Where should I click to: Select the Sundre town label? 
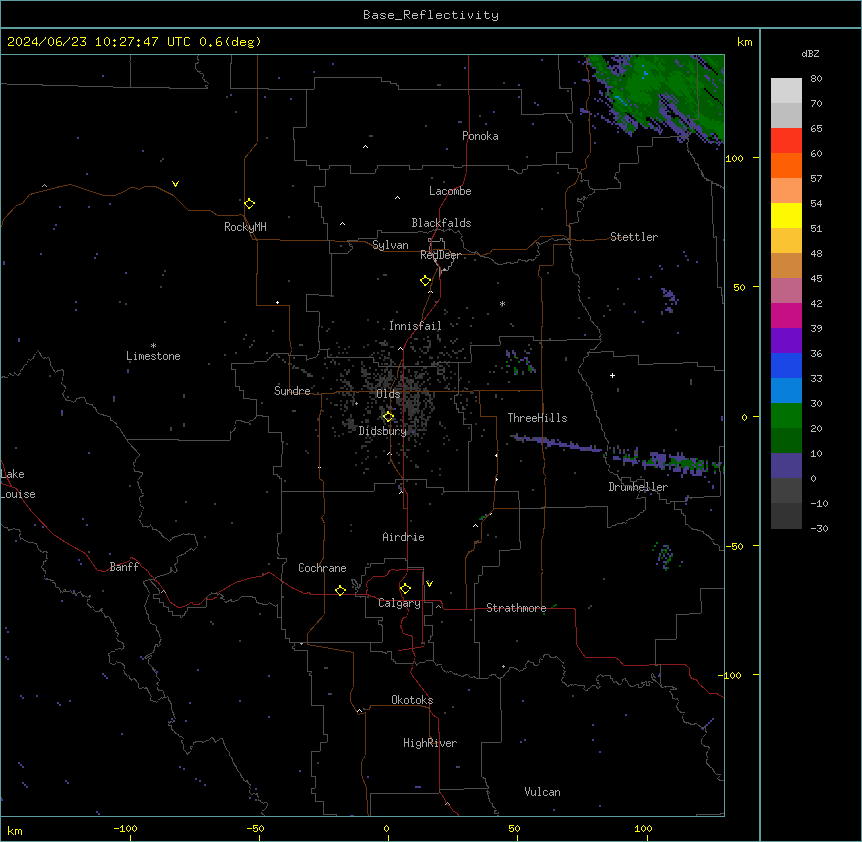click(x=292, y=391)
